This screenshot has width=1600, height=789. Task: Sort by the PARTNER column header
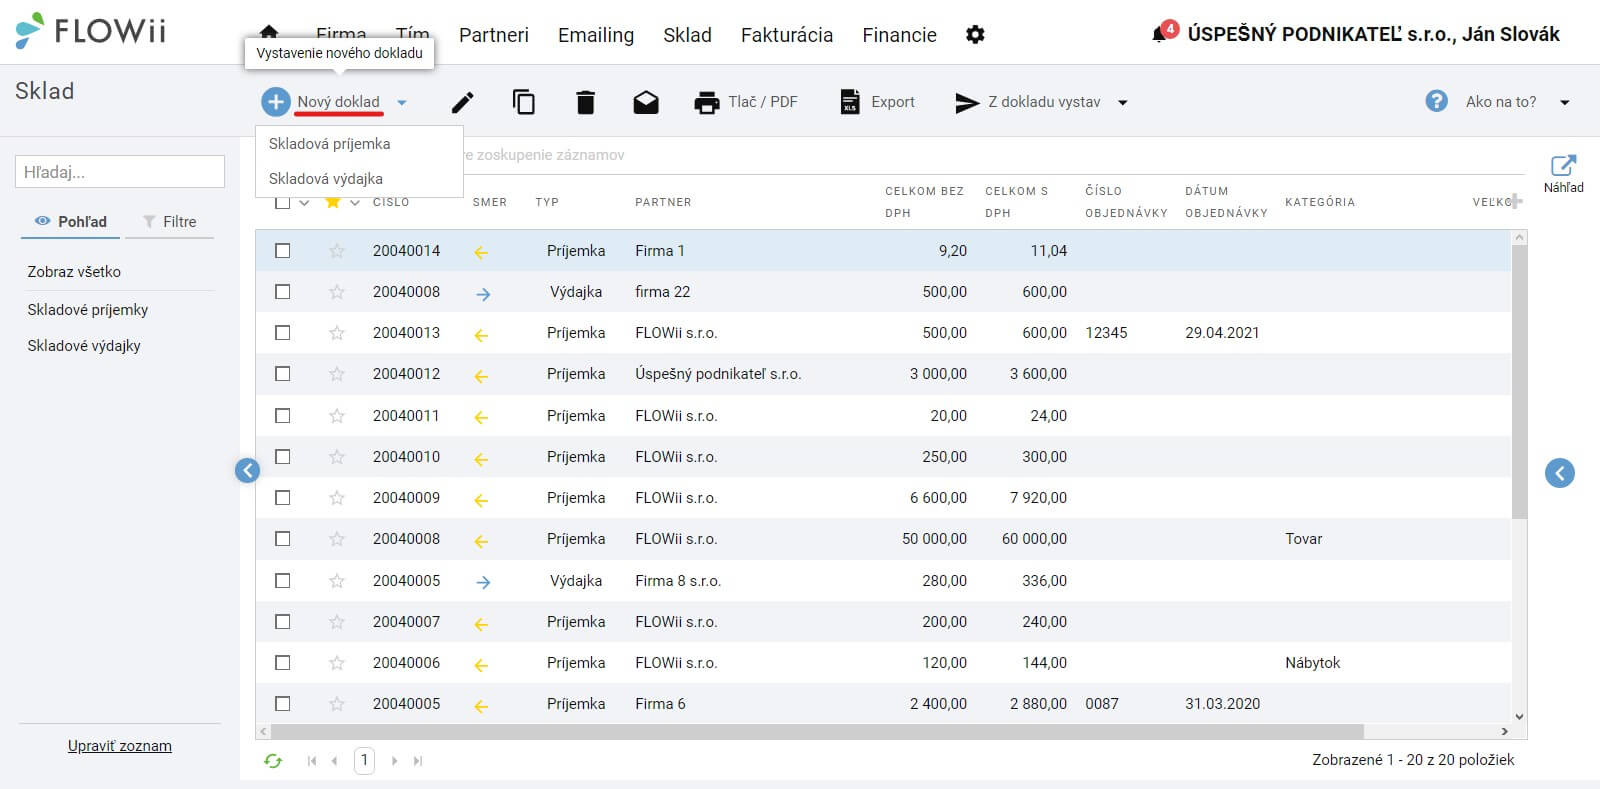click(x=663, y=202)
